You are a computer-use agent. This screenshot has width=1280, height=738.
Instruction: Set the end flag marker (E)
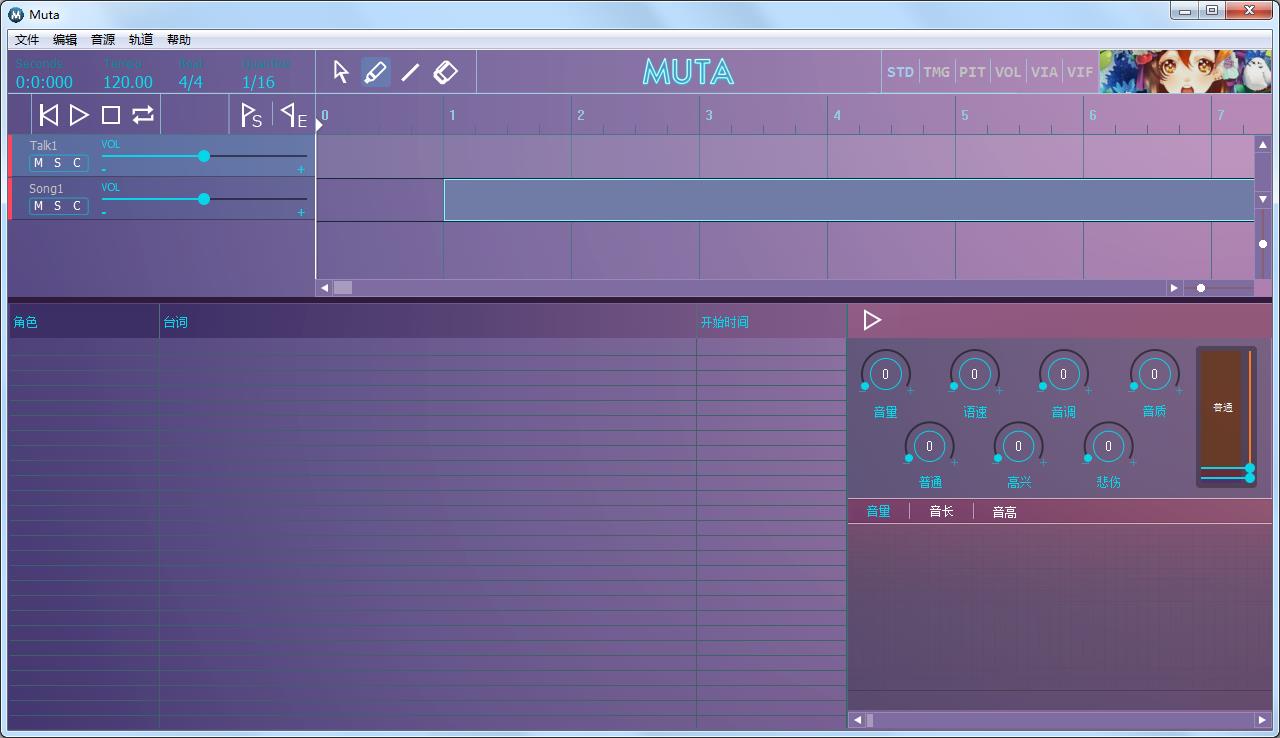(x=293, y=115)
